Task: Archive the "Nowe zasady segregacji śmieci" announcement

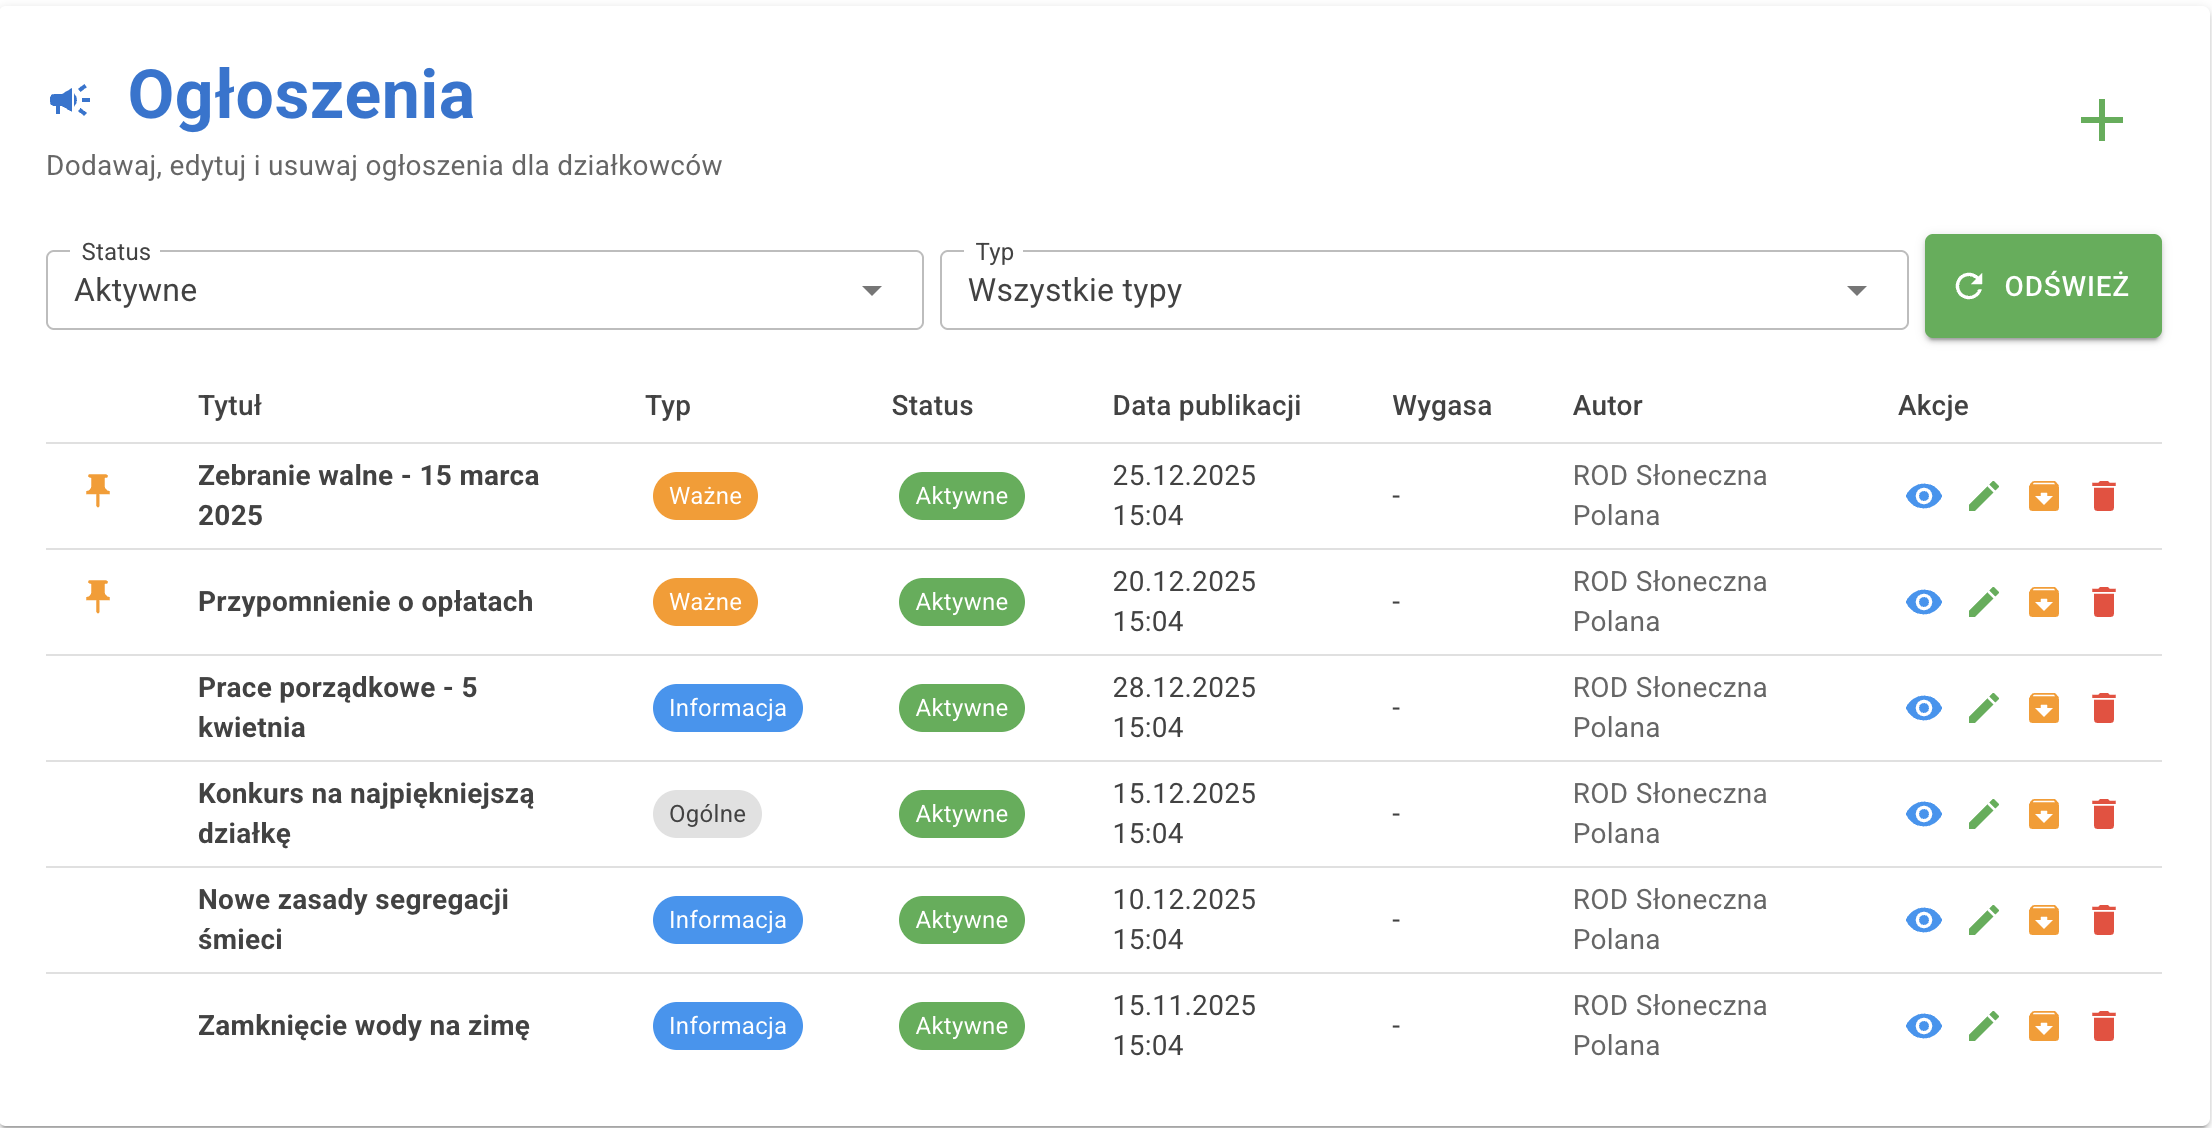Action: pyautogui.click(x=2044, y=920)
